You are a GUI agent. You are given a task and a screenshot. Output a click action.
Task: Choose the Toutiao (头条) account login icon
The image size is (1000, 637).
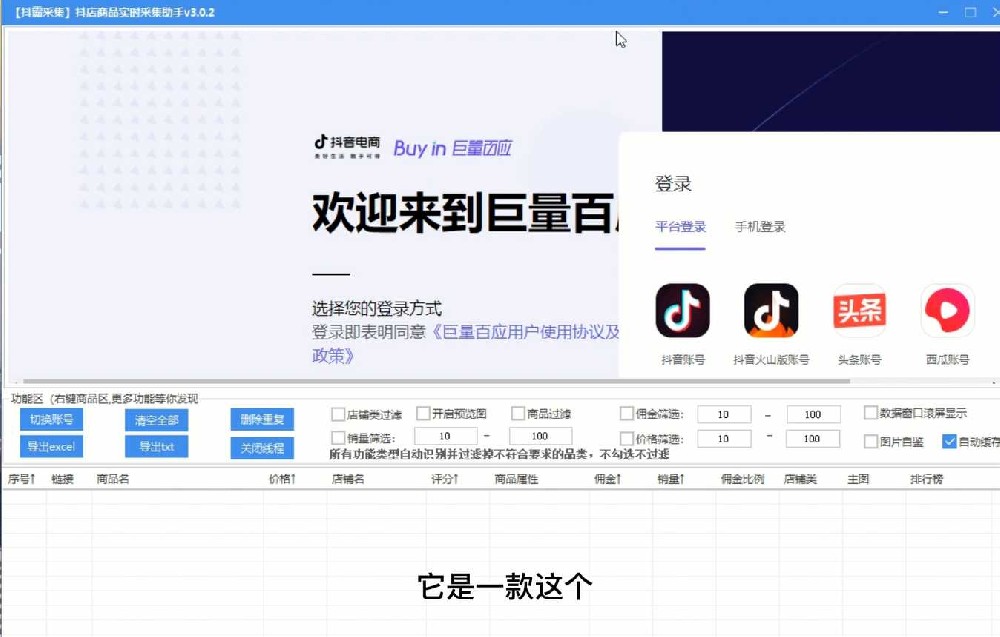pyautogui.click(x=860, y=311)
